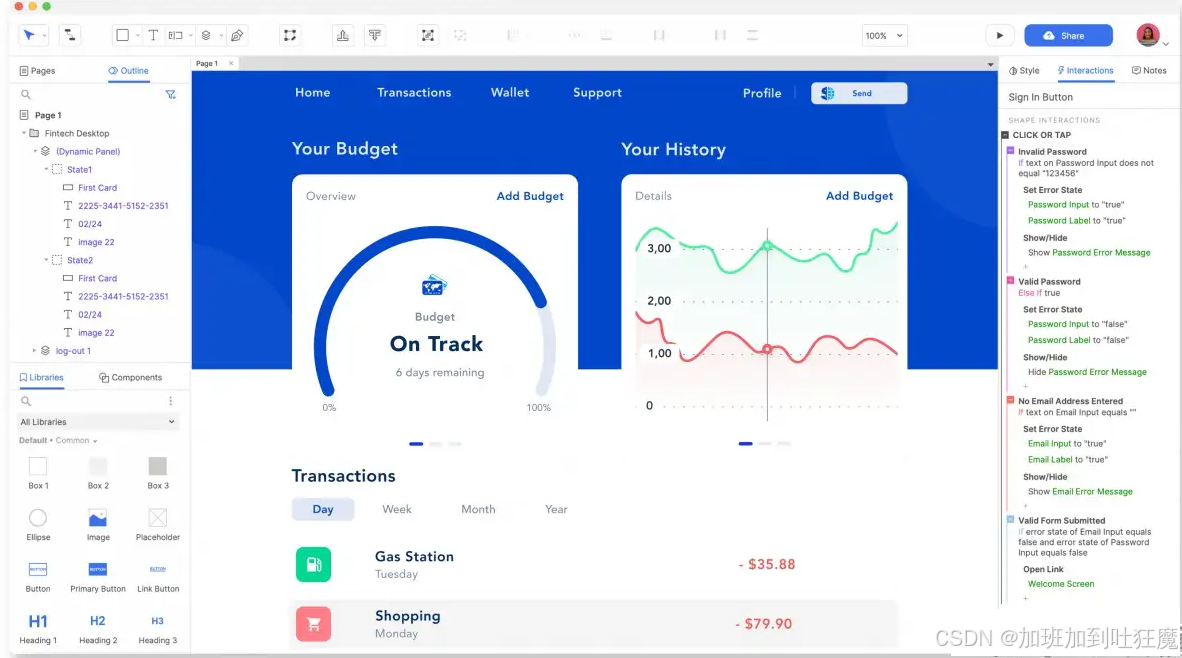
Task: Pick the Ellipse widget from the library
Action: click(x=38, y=518)
